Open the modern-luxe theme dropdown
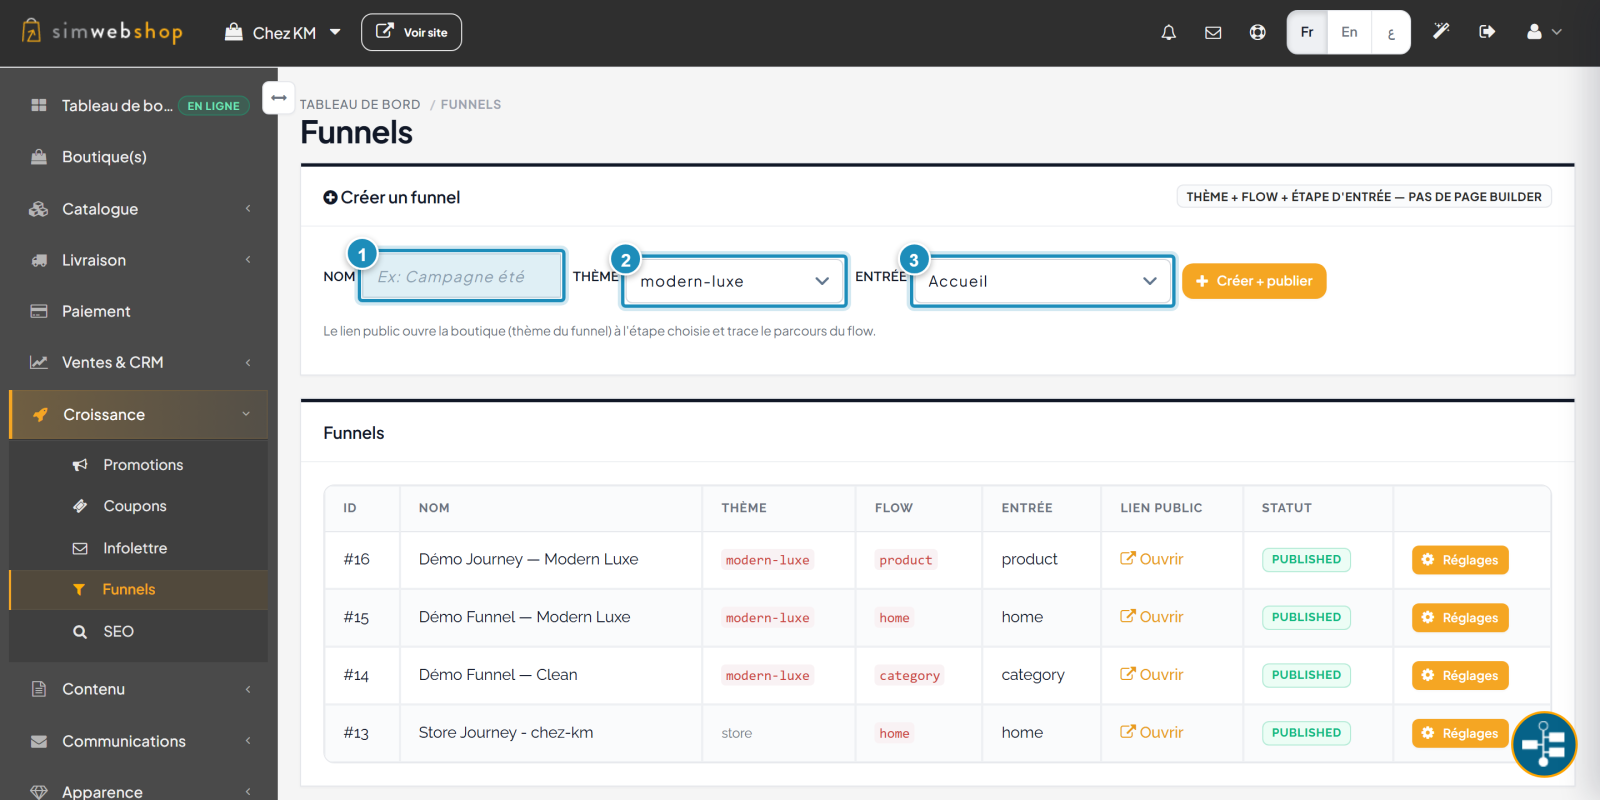 point(735,281)
